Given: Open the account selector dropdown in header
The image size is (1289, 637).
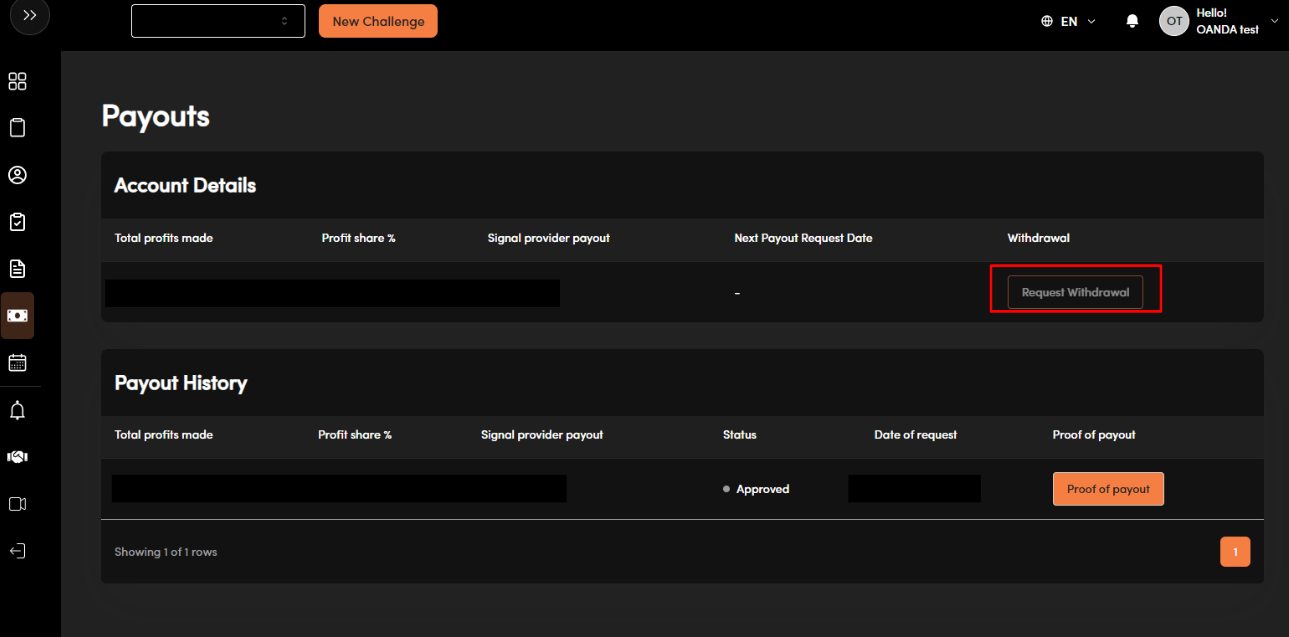Looking at the screenshot, I should (218, 21).
